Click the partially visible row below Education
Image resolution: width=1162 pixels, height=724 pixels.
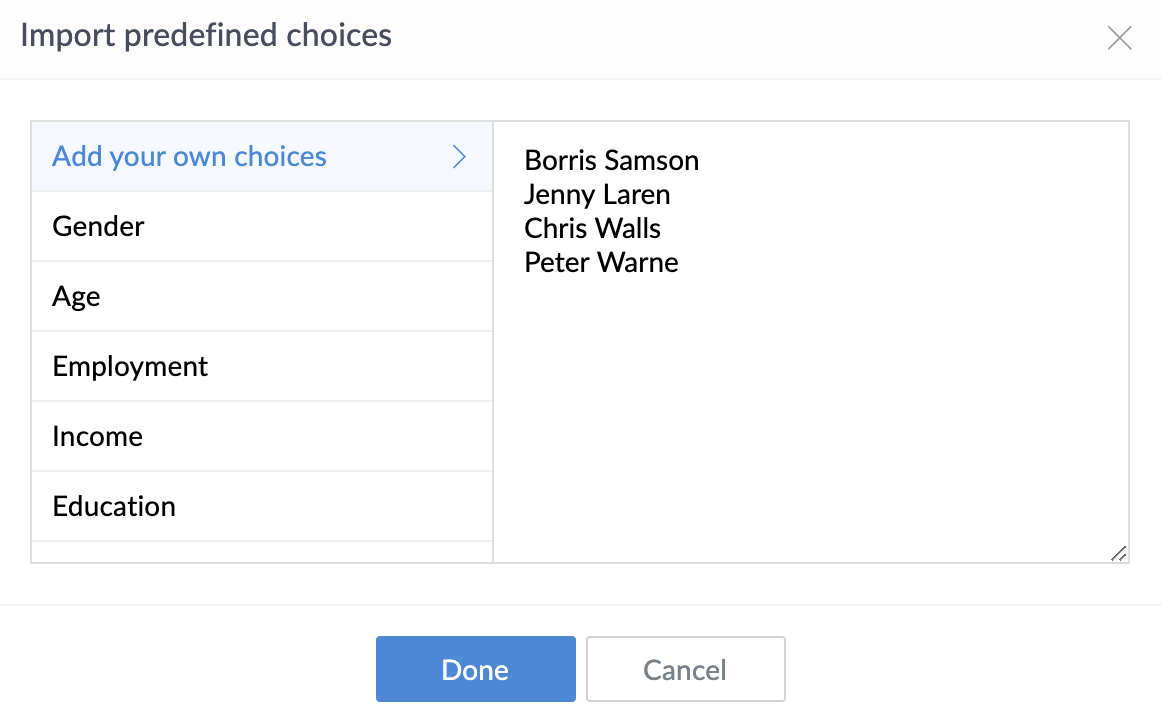coord(262,552)
